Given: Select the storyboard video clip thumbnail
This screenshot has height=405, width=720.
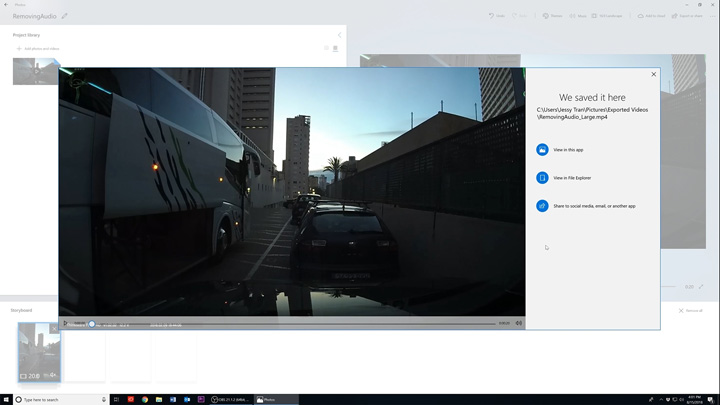Looking at the screenshot, I should 39,351.
